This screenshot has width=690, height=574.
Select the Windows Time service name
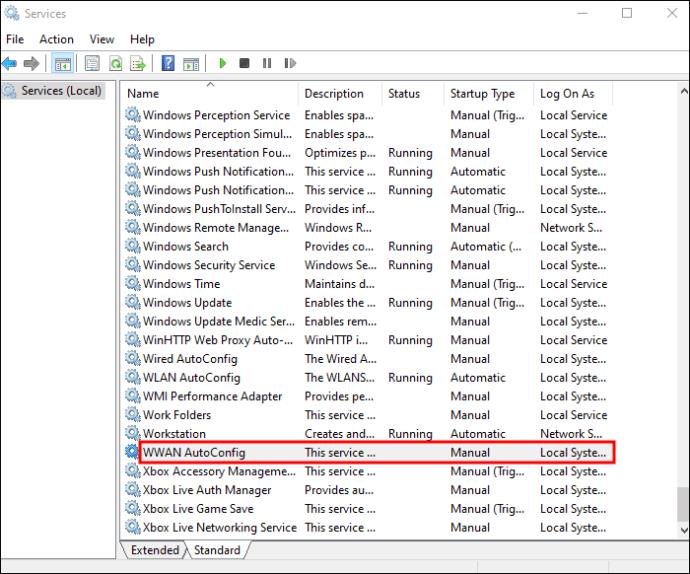tap(181, 284)
